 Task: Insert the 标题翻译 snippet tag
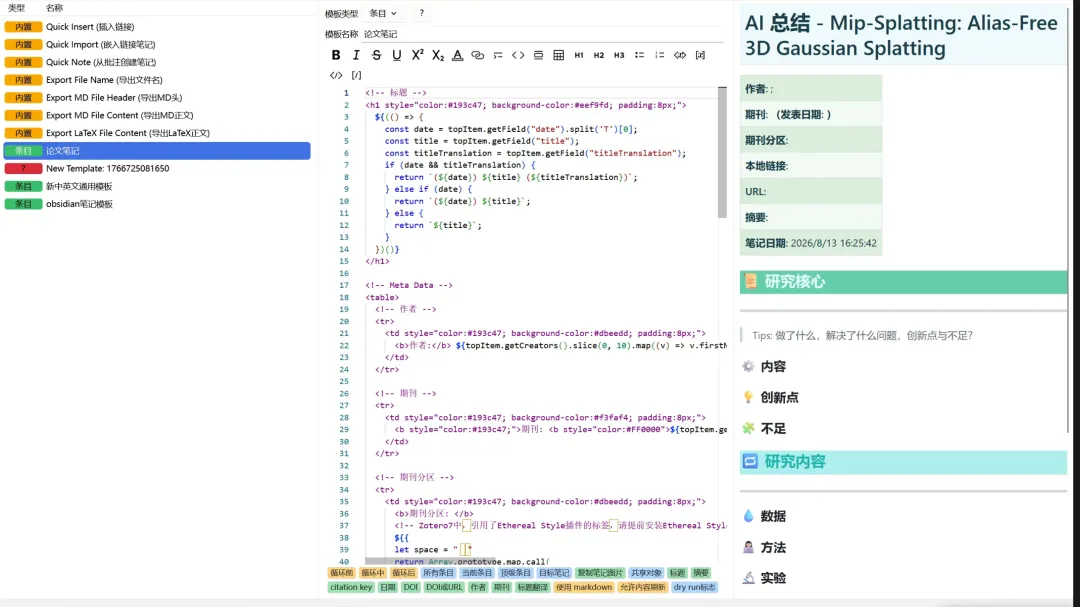pos(532,587)
